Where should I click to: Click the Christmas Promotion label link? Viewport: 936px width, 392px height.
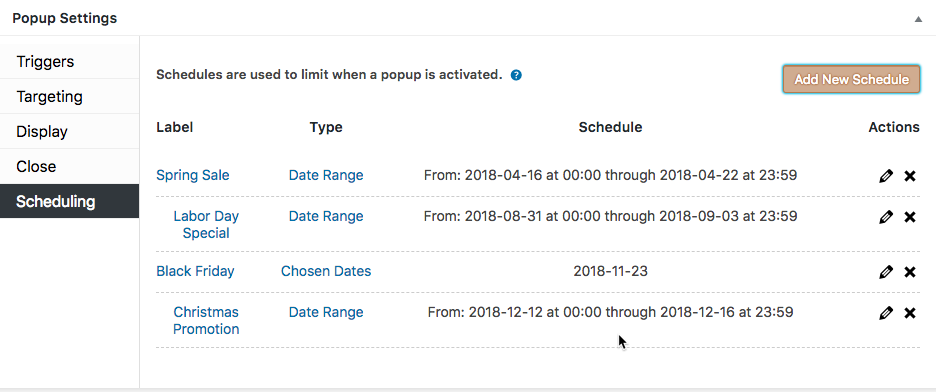tap(206, 320)
